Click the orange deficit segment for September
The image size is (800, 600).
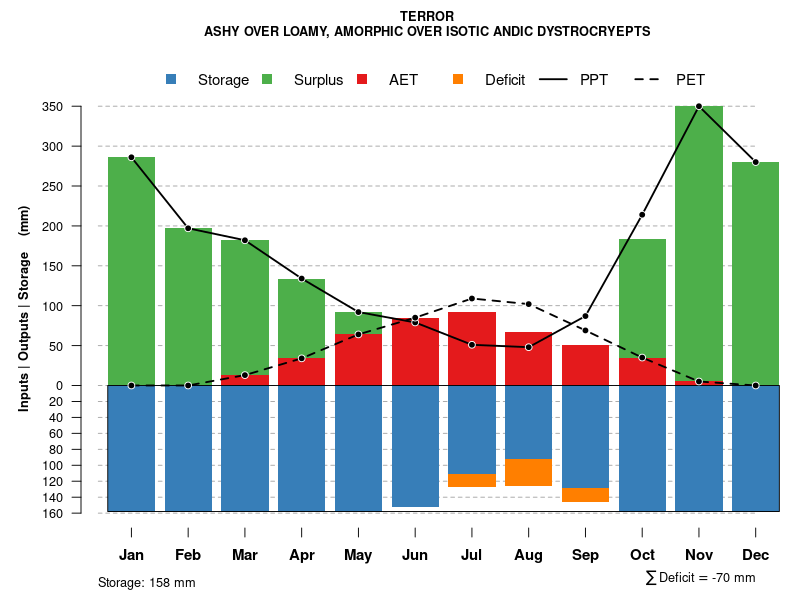[x=585, y=495]
